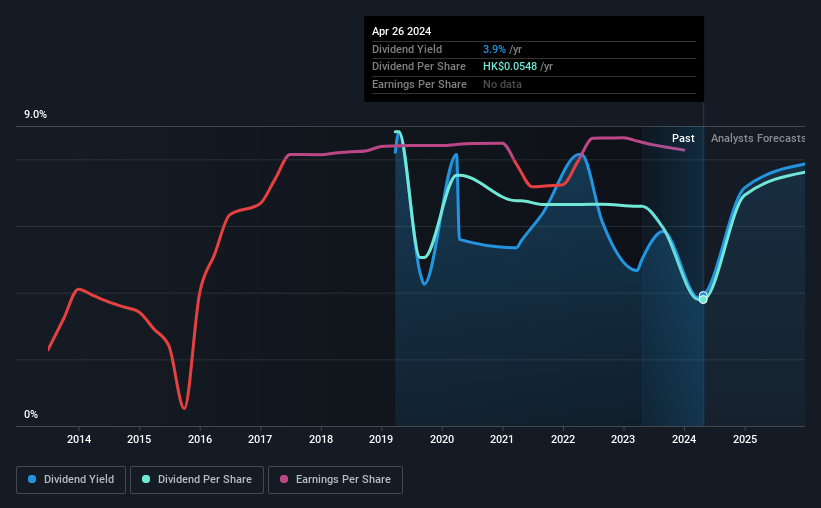Click the Apr 2024 data point marker
Screen dimensions: 821x508
[703, 298]
